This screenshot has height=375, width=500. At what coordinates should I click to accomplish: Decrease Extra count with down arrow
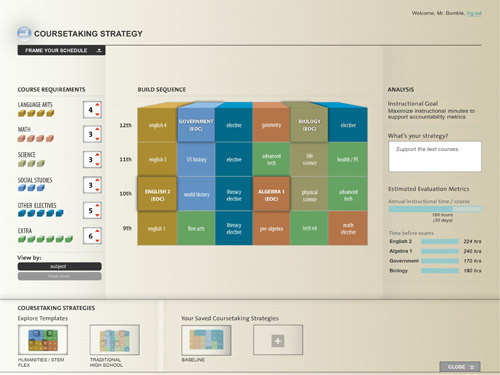pos(97,240)
